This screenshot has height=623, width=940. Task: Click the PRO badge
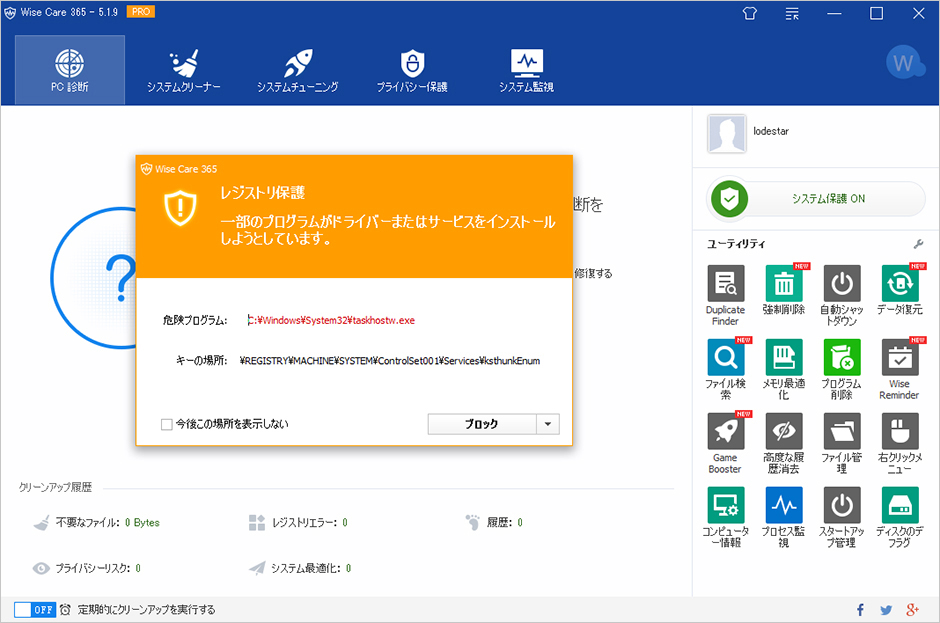click(x=141, y=11)
